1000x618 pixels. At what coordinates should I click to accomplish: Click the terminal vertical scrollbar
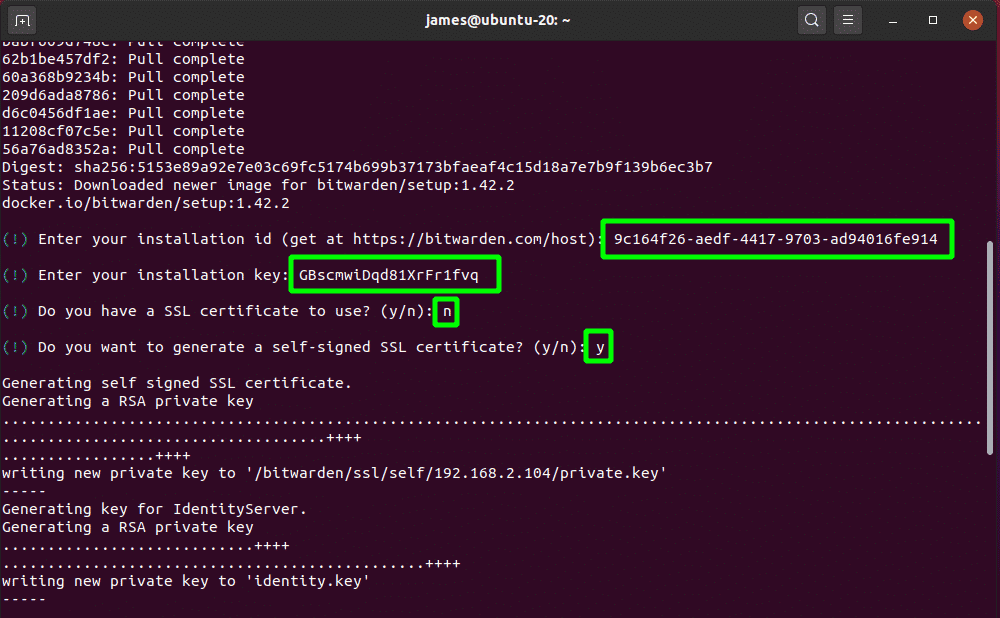tap(990, 348)
